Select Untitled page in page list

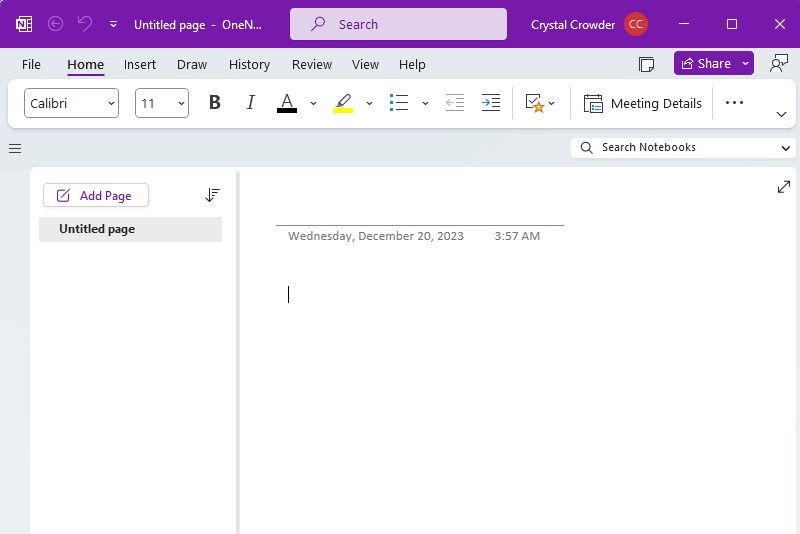click(x=131, y=229)
